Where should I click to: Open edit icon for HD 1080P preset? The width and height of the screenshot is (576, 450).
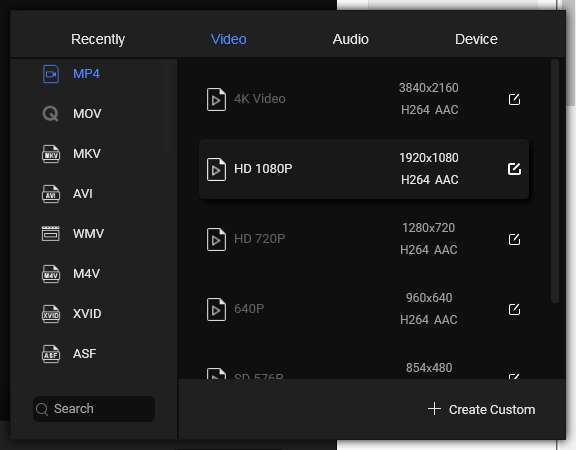[514, 169]
